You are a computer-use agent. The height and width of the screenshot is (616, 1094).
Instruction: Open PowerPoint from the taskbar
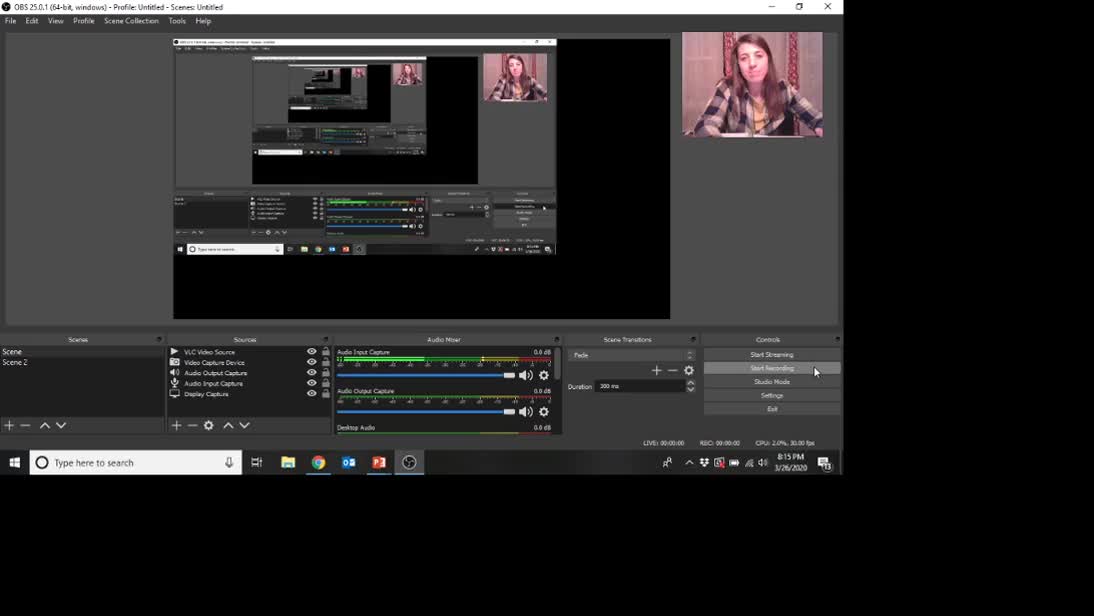click(x=379, y=463)
